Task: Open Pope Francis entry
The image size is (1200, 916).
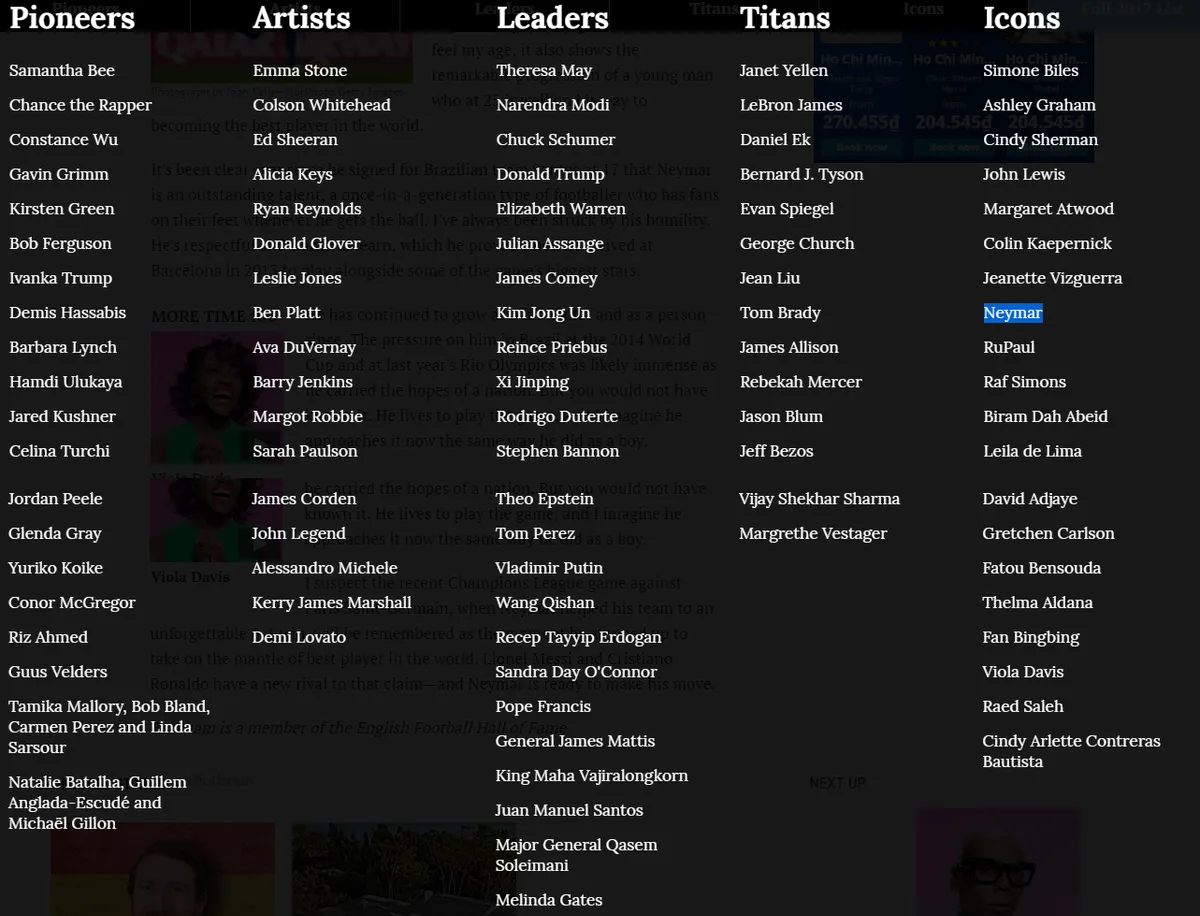Action: coord(543,706)
